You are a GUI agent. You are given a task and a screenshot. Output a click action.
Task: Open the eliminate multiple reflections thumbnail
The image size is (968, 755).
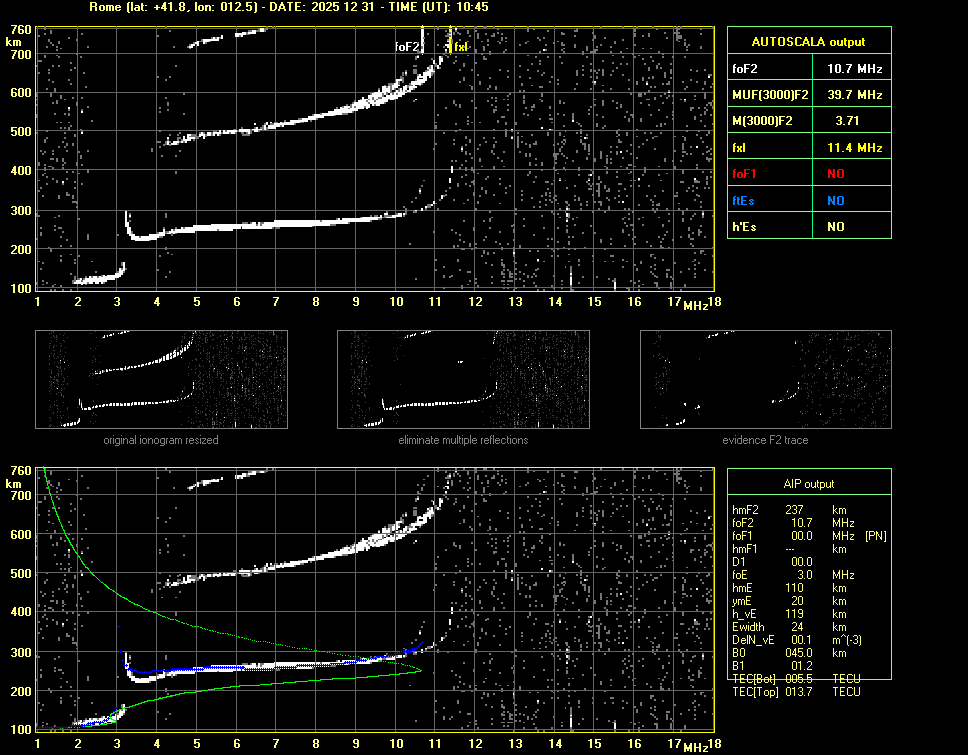(x=463, y=379)
